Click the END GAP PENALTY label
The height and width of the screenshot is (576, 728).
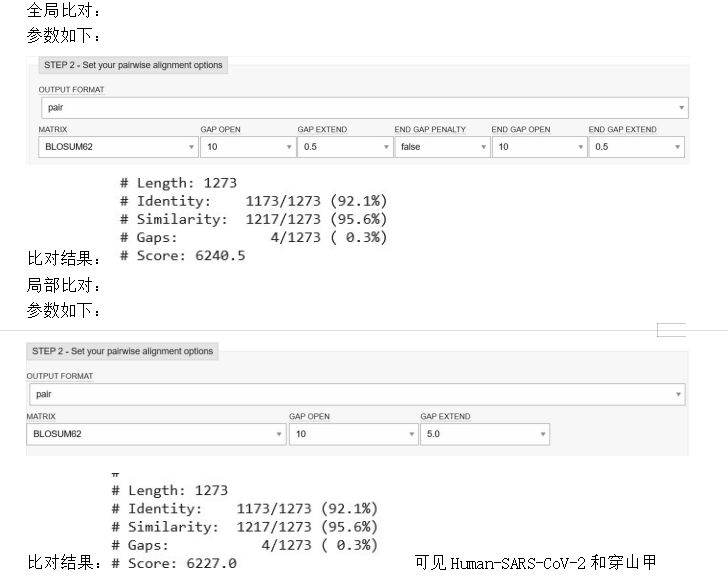(x=430, y=129)
